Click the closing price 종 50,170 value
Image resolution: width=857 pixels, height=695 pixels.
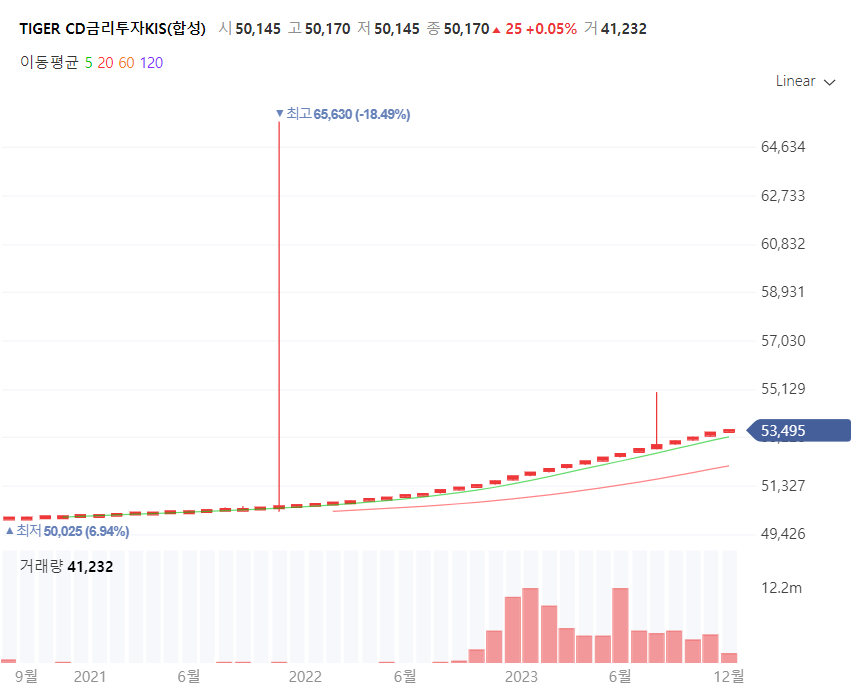pyautogui.click(x=458, y=28)
